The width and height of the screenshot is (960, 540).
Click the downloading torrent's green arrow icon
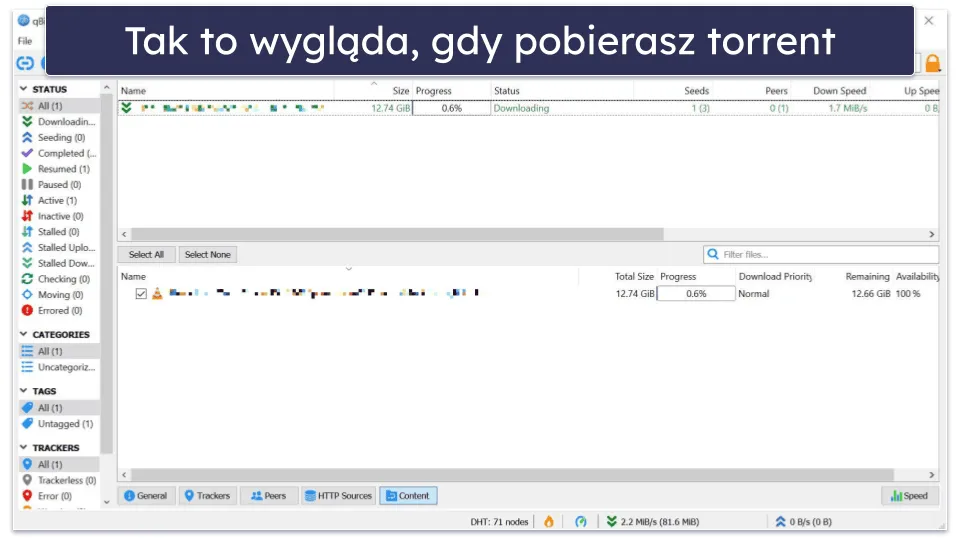(x=127, y=108)
